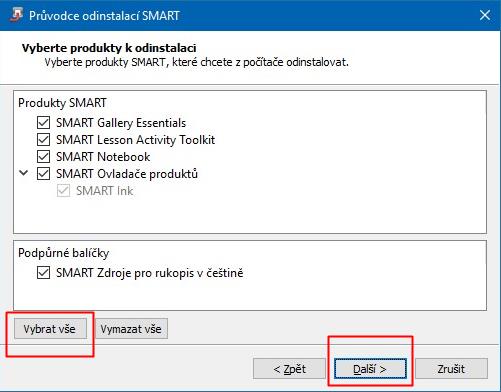Click the Vyberte produkty k odinstalaci heading
Image resolution: width=501 pixels, height=392 pixels.
109,48
